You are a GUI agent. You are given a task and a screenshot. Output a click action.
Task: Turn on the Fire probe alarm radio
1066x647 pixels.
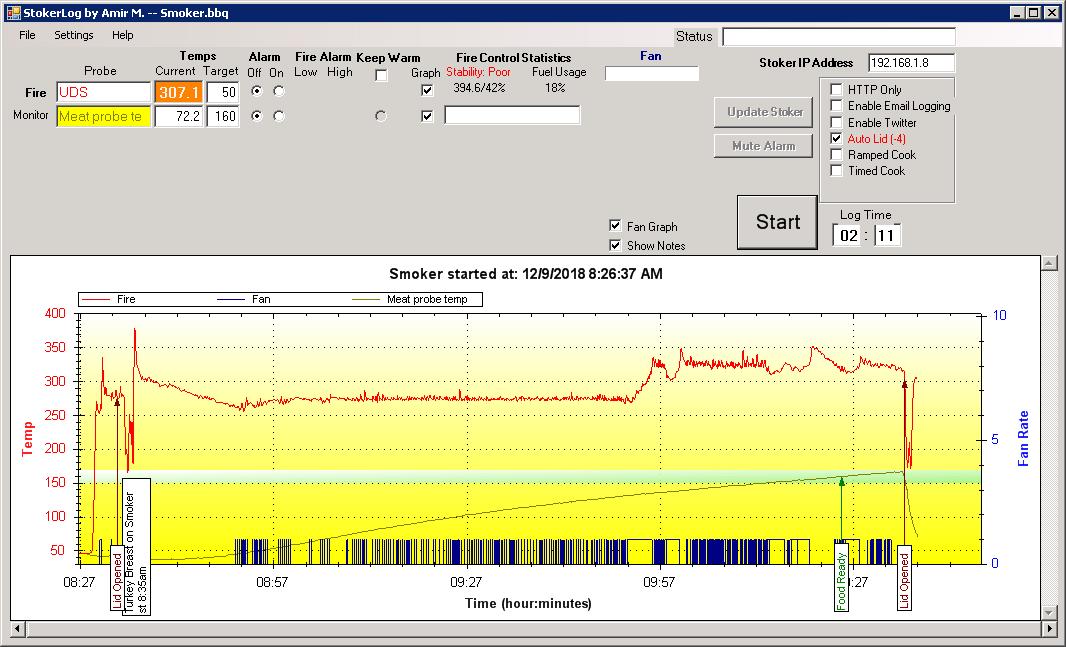pyautogui.click(x=278, y=91)
